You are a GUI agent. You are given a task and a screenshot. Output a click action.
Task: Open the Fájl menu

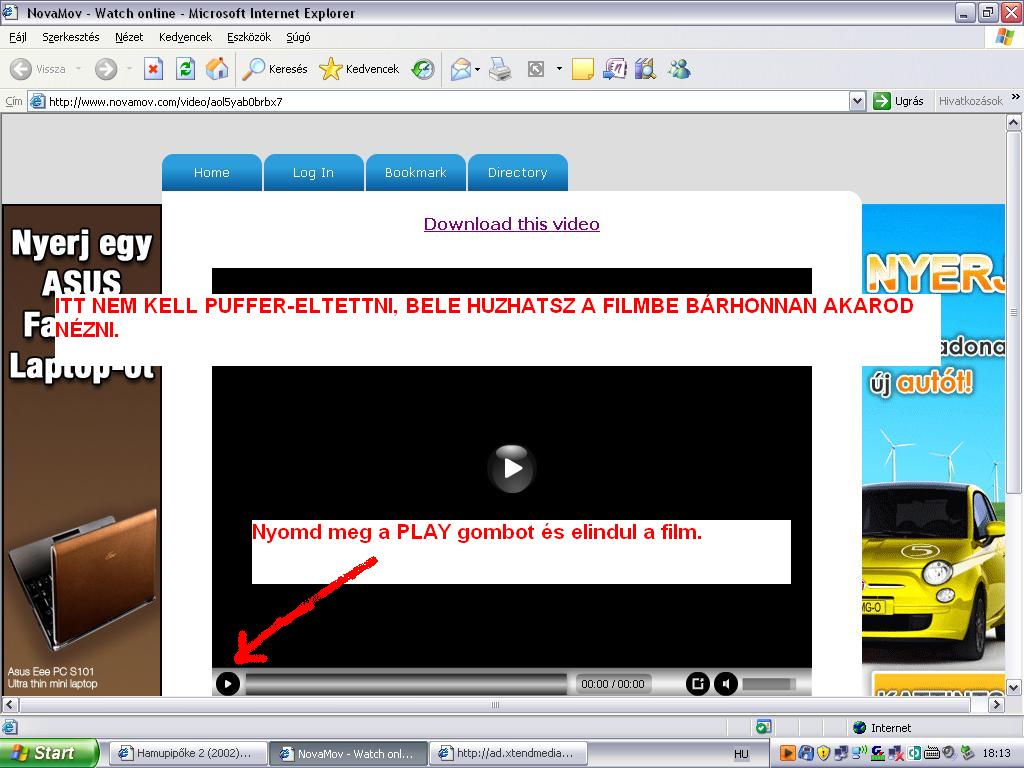(x=18, y=37)
